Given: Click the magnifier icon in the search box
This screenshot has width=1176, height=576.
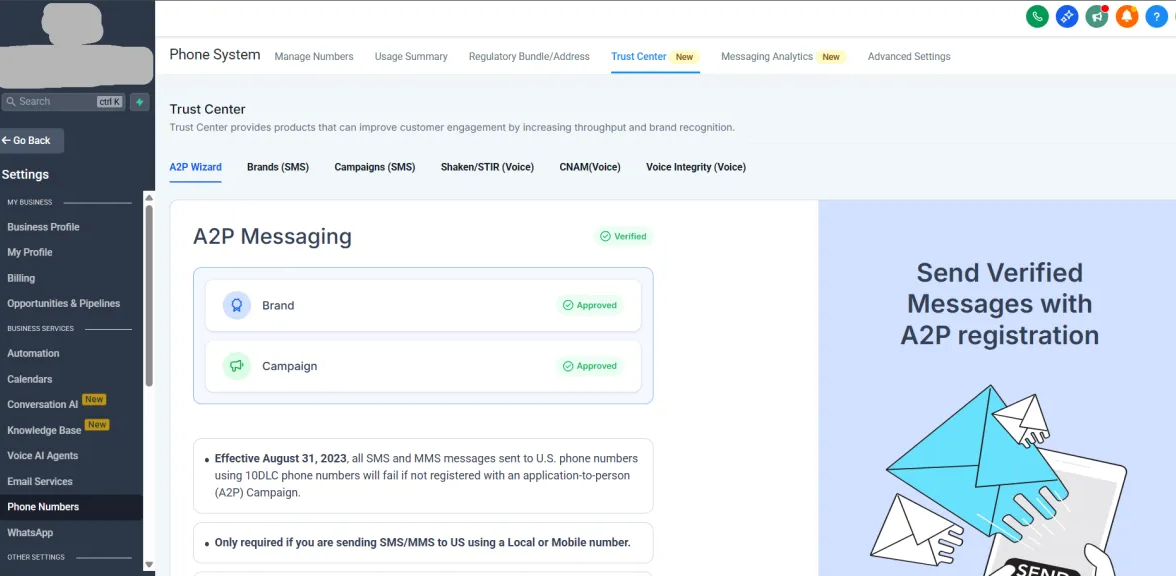Looking at the screenshot, I should point(10,102).
